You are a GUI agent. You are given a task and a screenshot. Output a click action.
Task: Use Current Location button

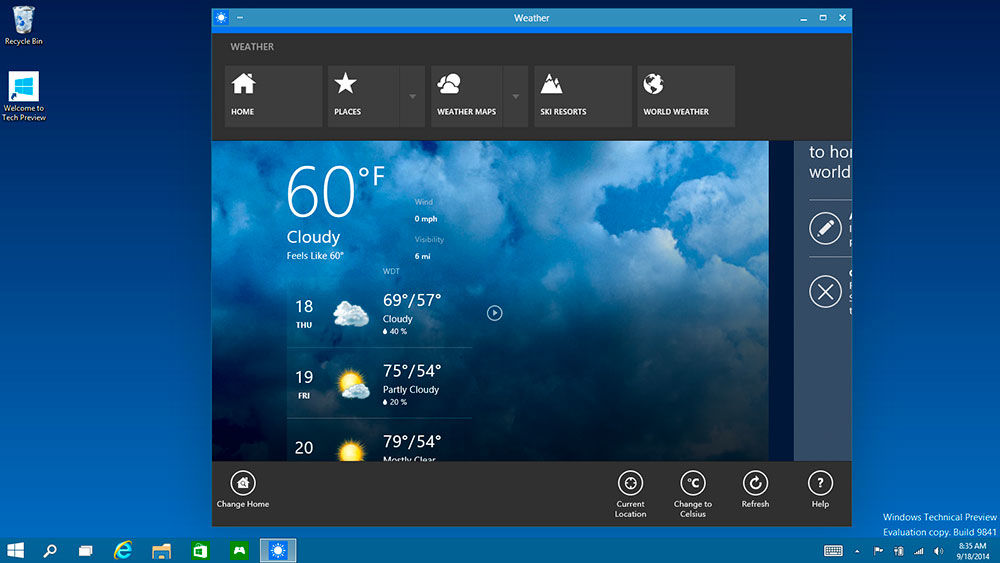(x=630, y=483)
